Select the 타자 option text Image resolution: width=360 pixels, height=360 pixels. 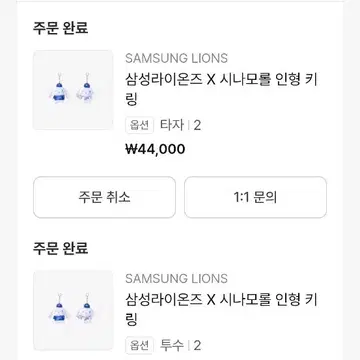(172, 125)
